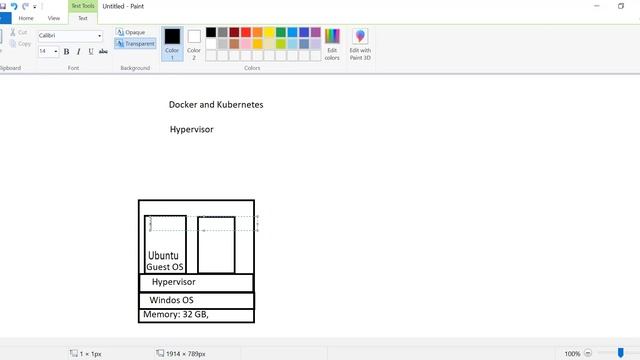The height and width of the screenshot is (360, 640).
Task: Pick the white color swatch
Action: coord(211,44)
